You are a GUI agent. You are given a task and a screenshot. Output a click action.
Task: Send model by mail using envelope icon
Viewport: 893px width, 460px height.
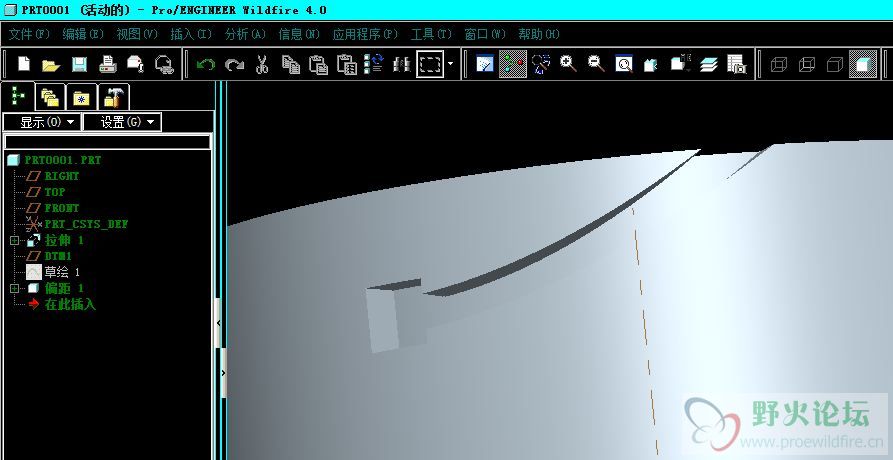pyautogui.click(x=136, y=64)
